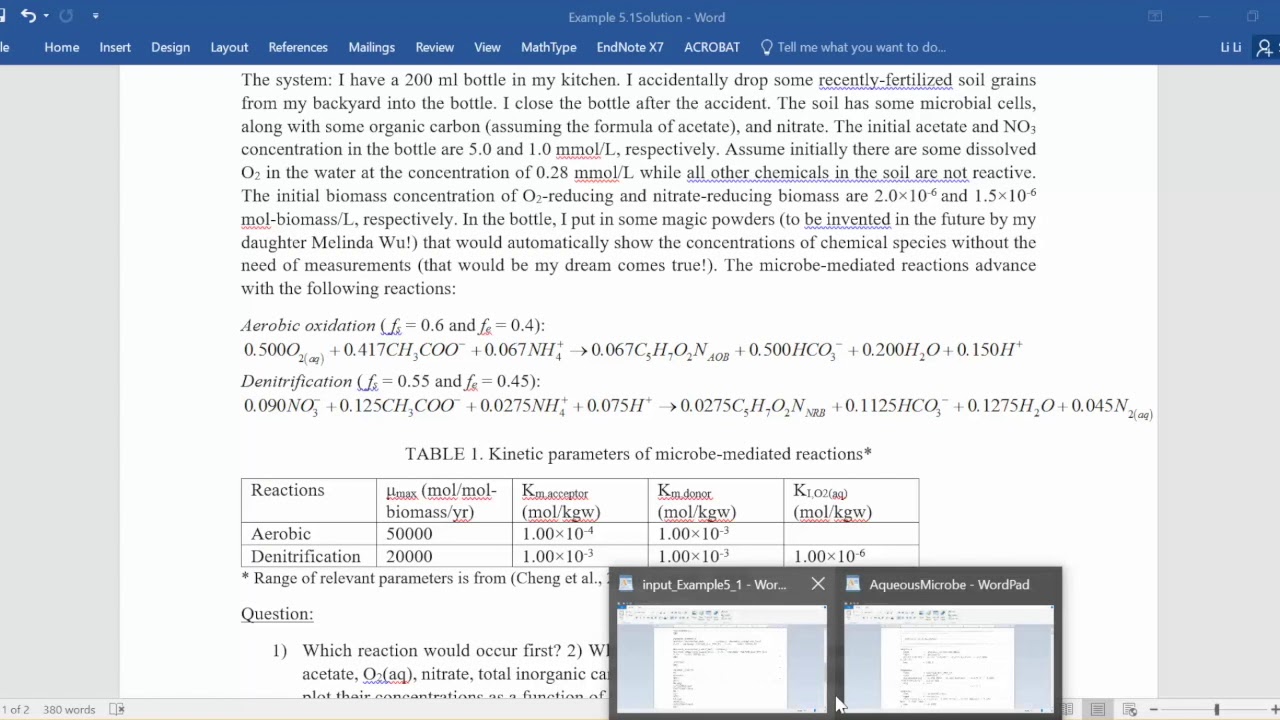
Task: Open the Li Li account menu
Action: [1231, 47]
